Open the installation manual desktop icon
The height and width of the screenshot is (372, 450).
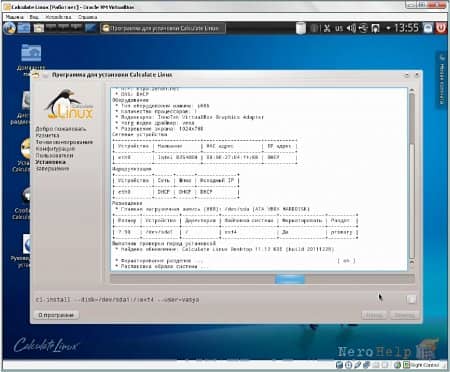coord(27,243)
